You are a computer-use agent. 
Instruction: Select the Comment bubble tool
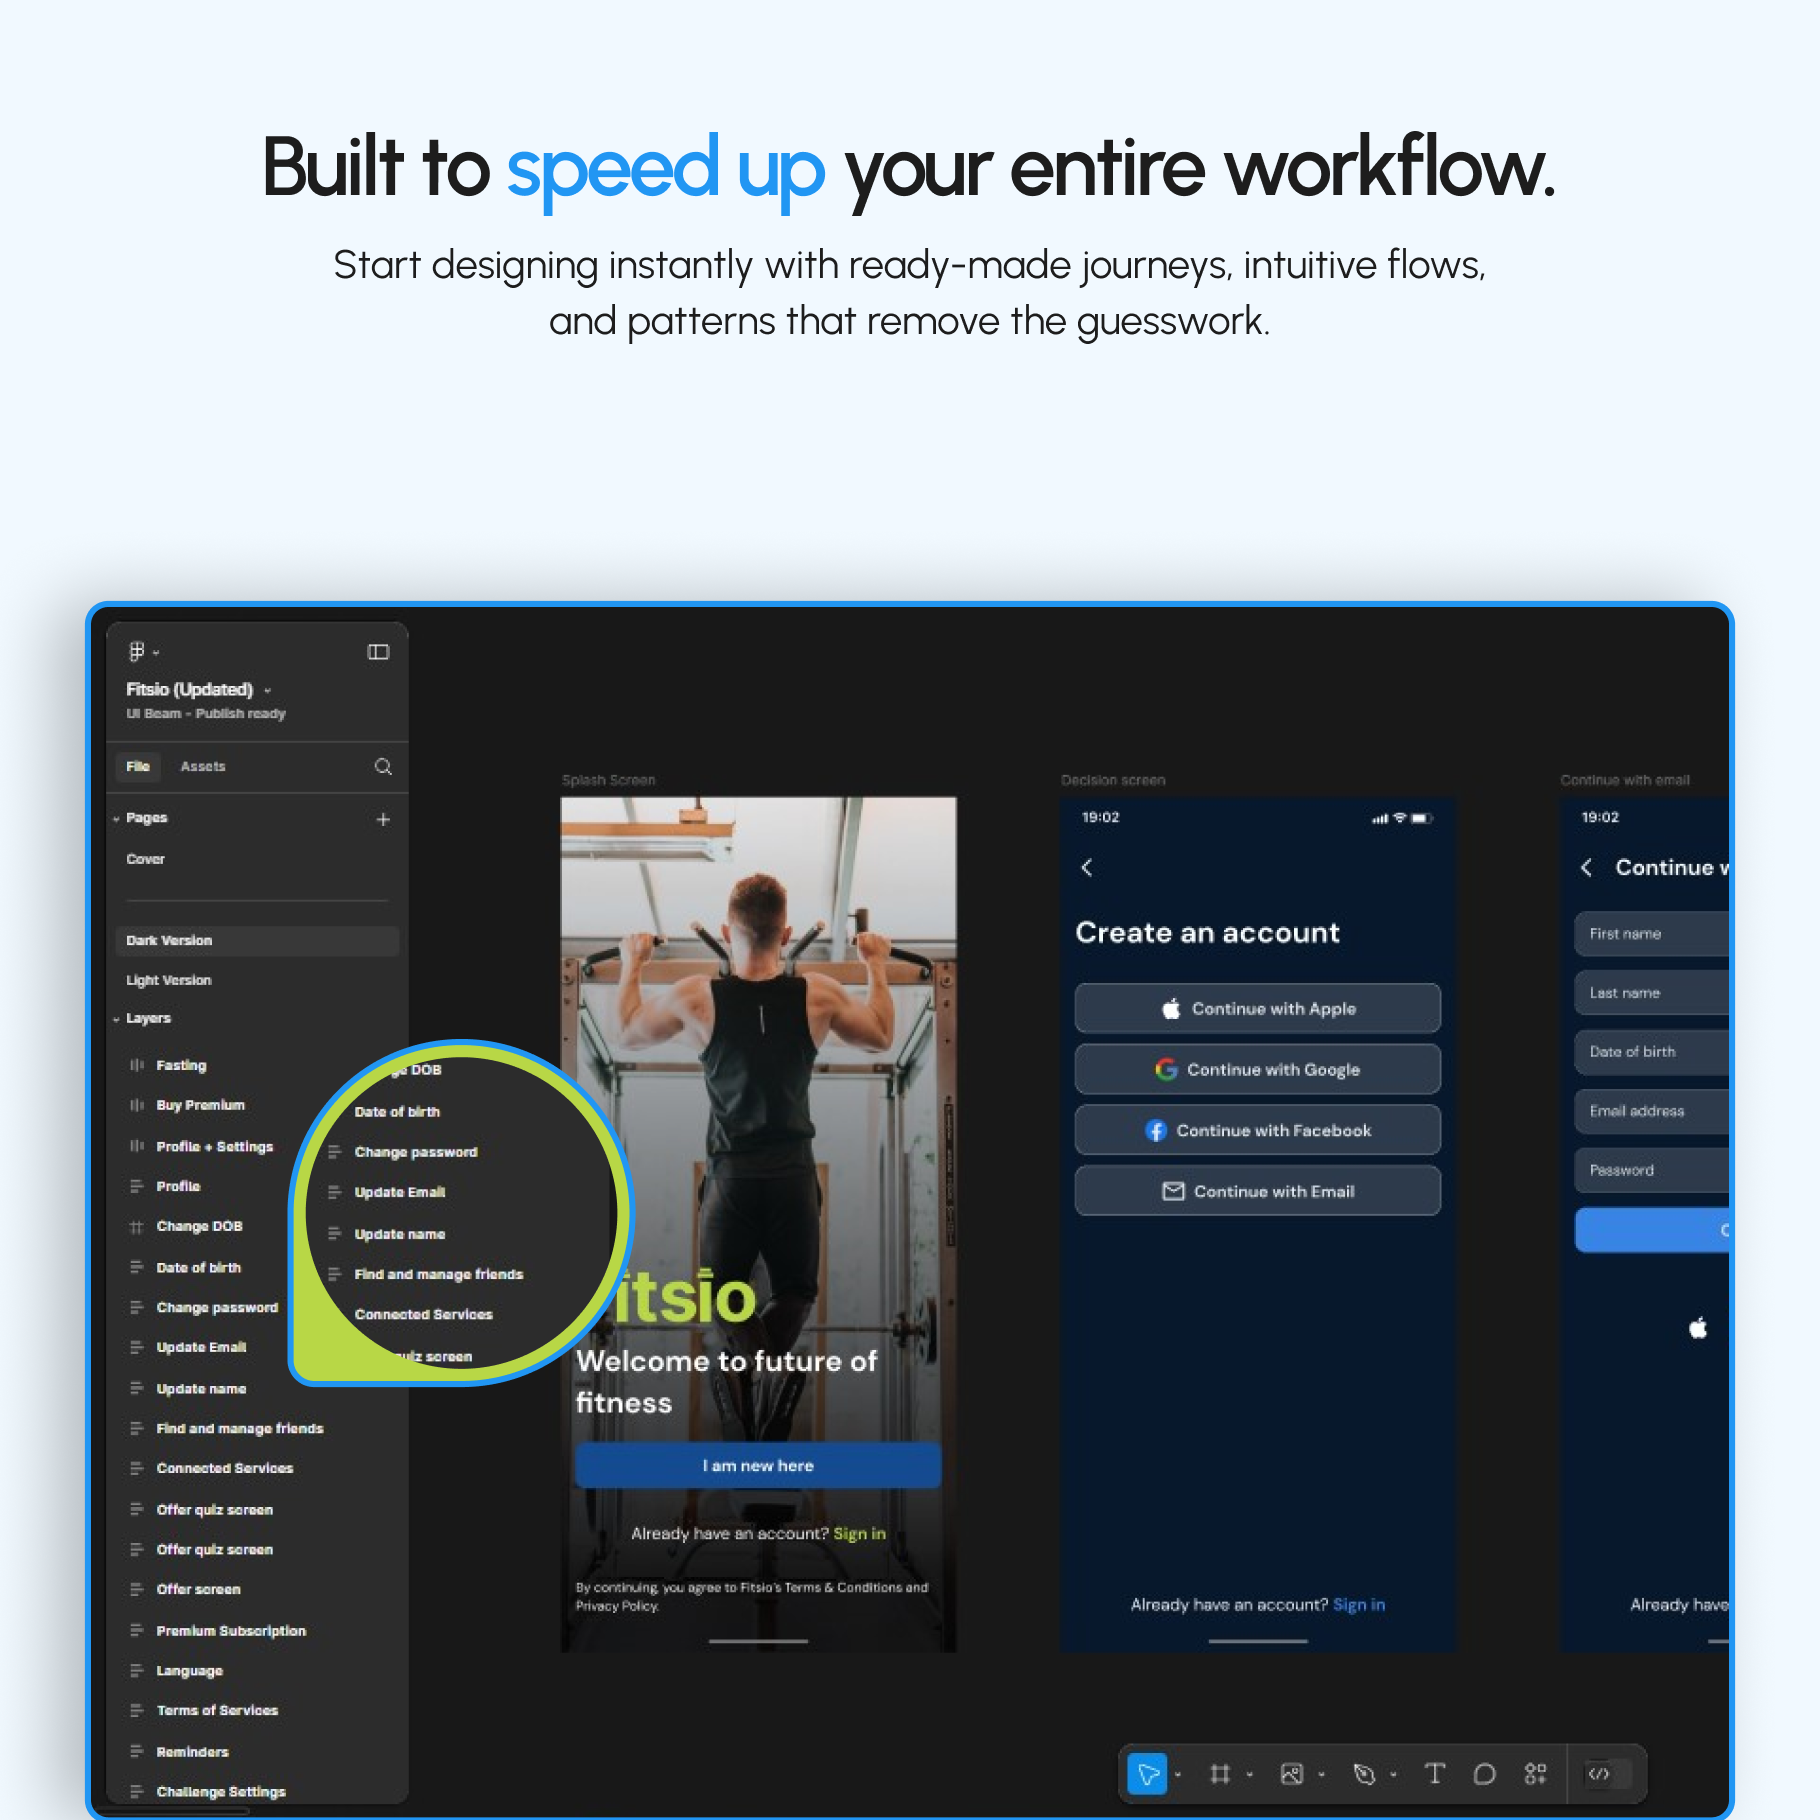[x=1484, y=1774]
